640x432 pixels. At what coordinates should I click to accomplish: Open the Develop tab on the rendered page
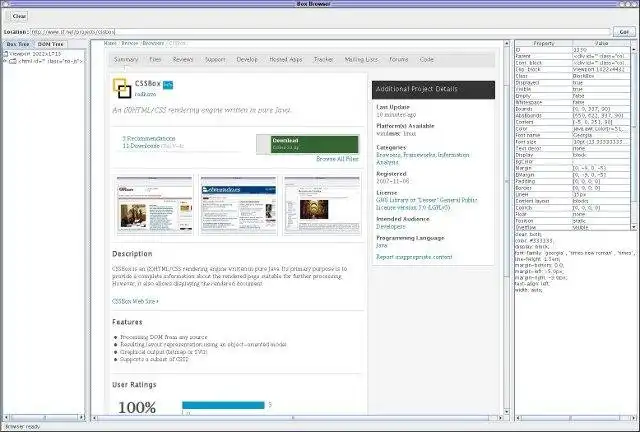[x=247, y=60]
